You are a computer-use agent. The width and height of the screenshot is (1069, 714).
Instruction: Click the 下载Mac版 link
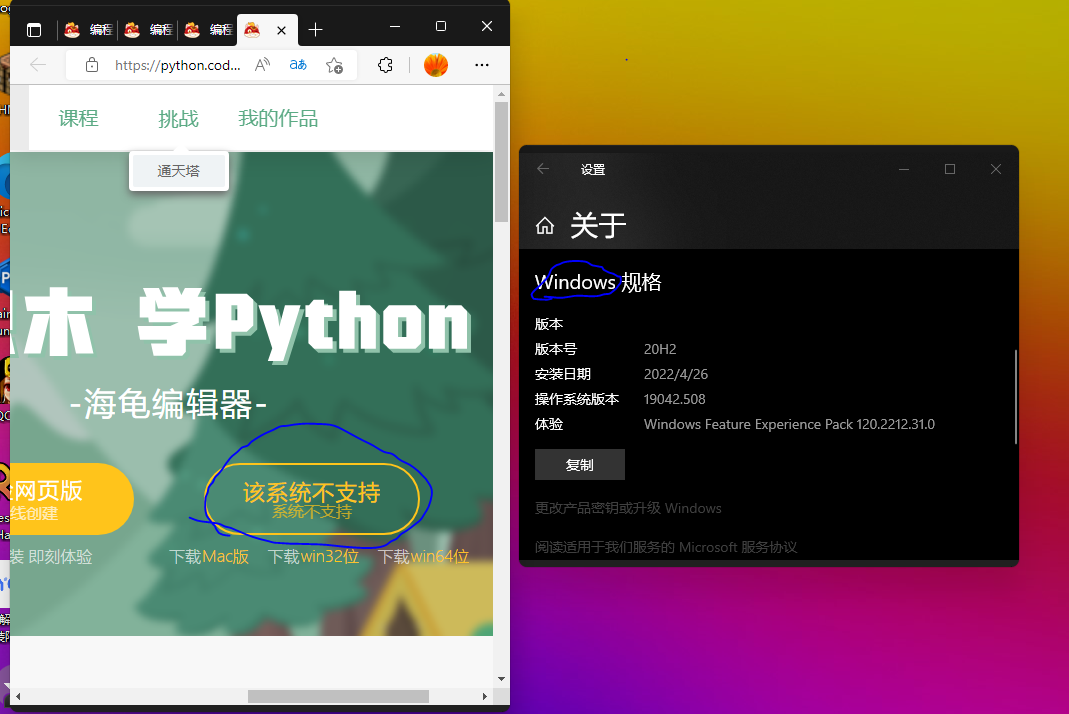click(x=209, y=556)
